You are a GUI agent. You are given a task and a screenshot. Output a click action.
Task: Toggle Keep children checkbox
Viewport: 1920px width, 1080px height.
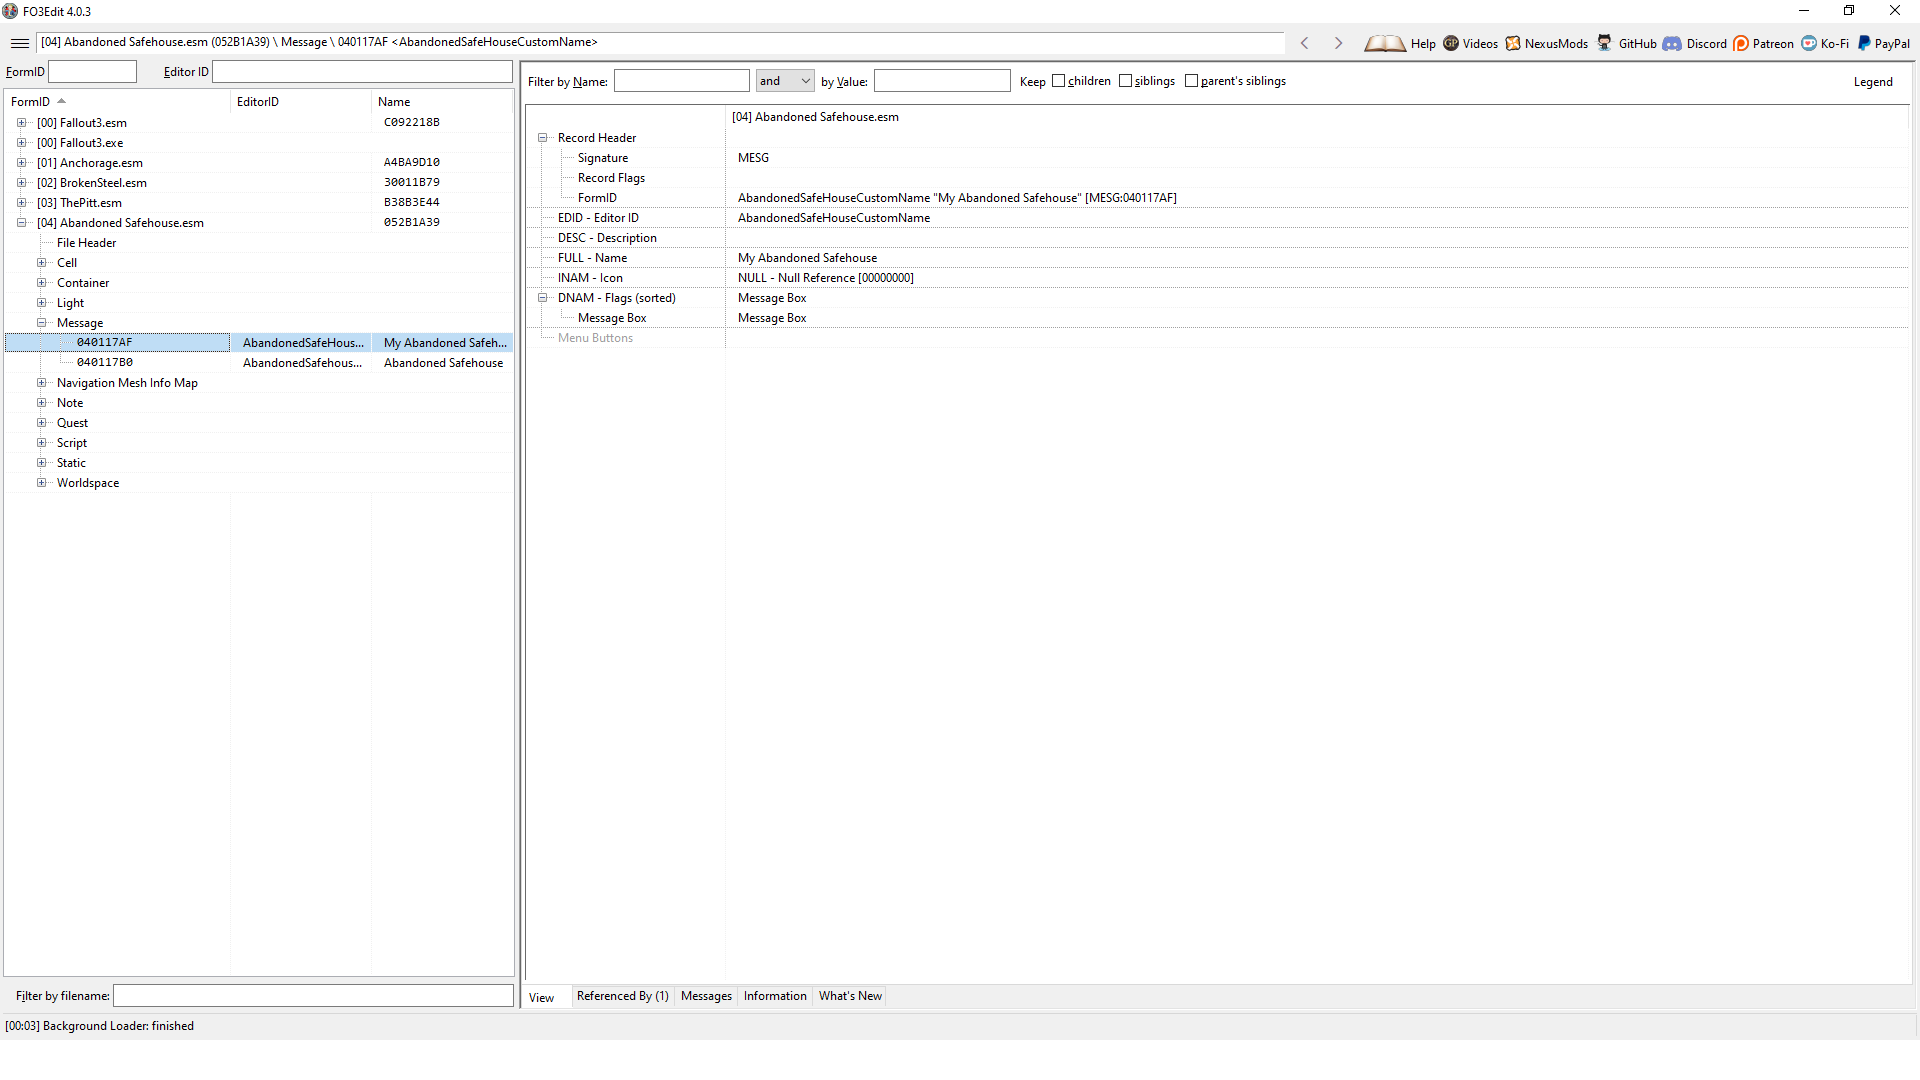pos(1059,80)
